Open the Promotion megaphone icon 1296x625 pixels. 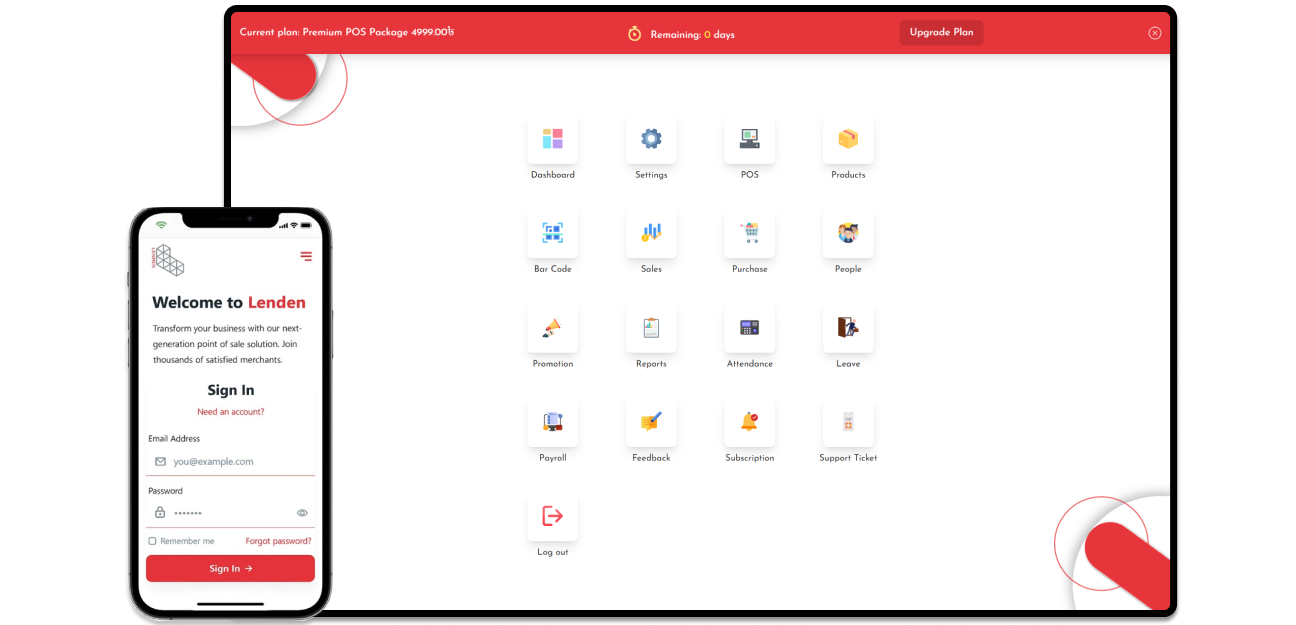[x=552, y=328]
